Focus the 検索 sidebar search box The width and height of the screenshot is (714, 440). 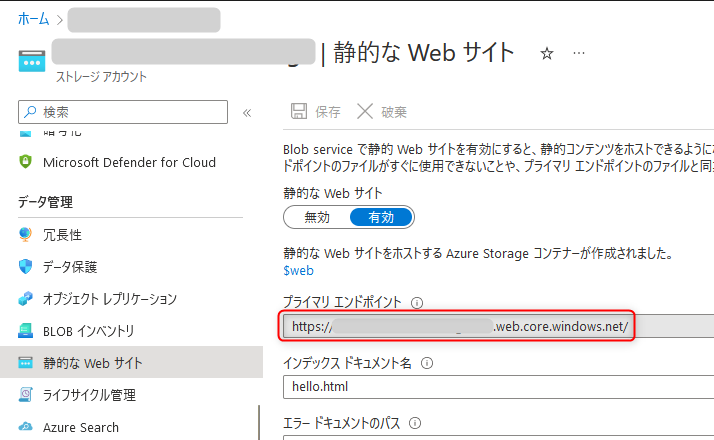(123, 112)
